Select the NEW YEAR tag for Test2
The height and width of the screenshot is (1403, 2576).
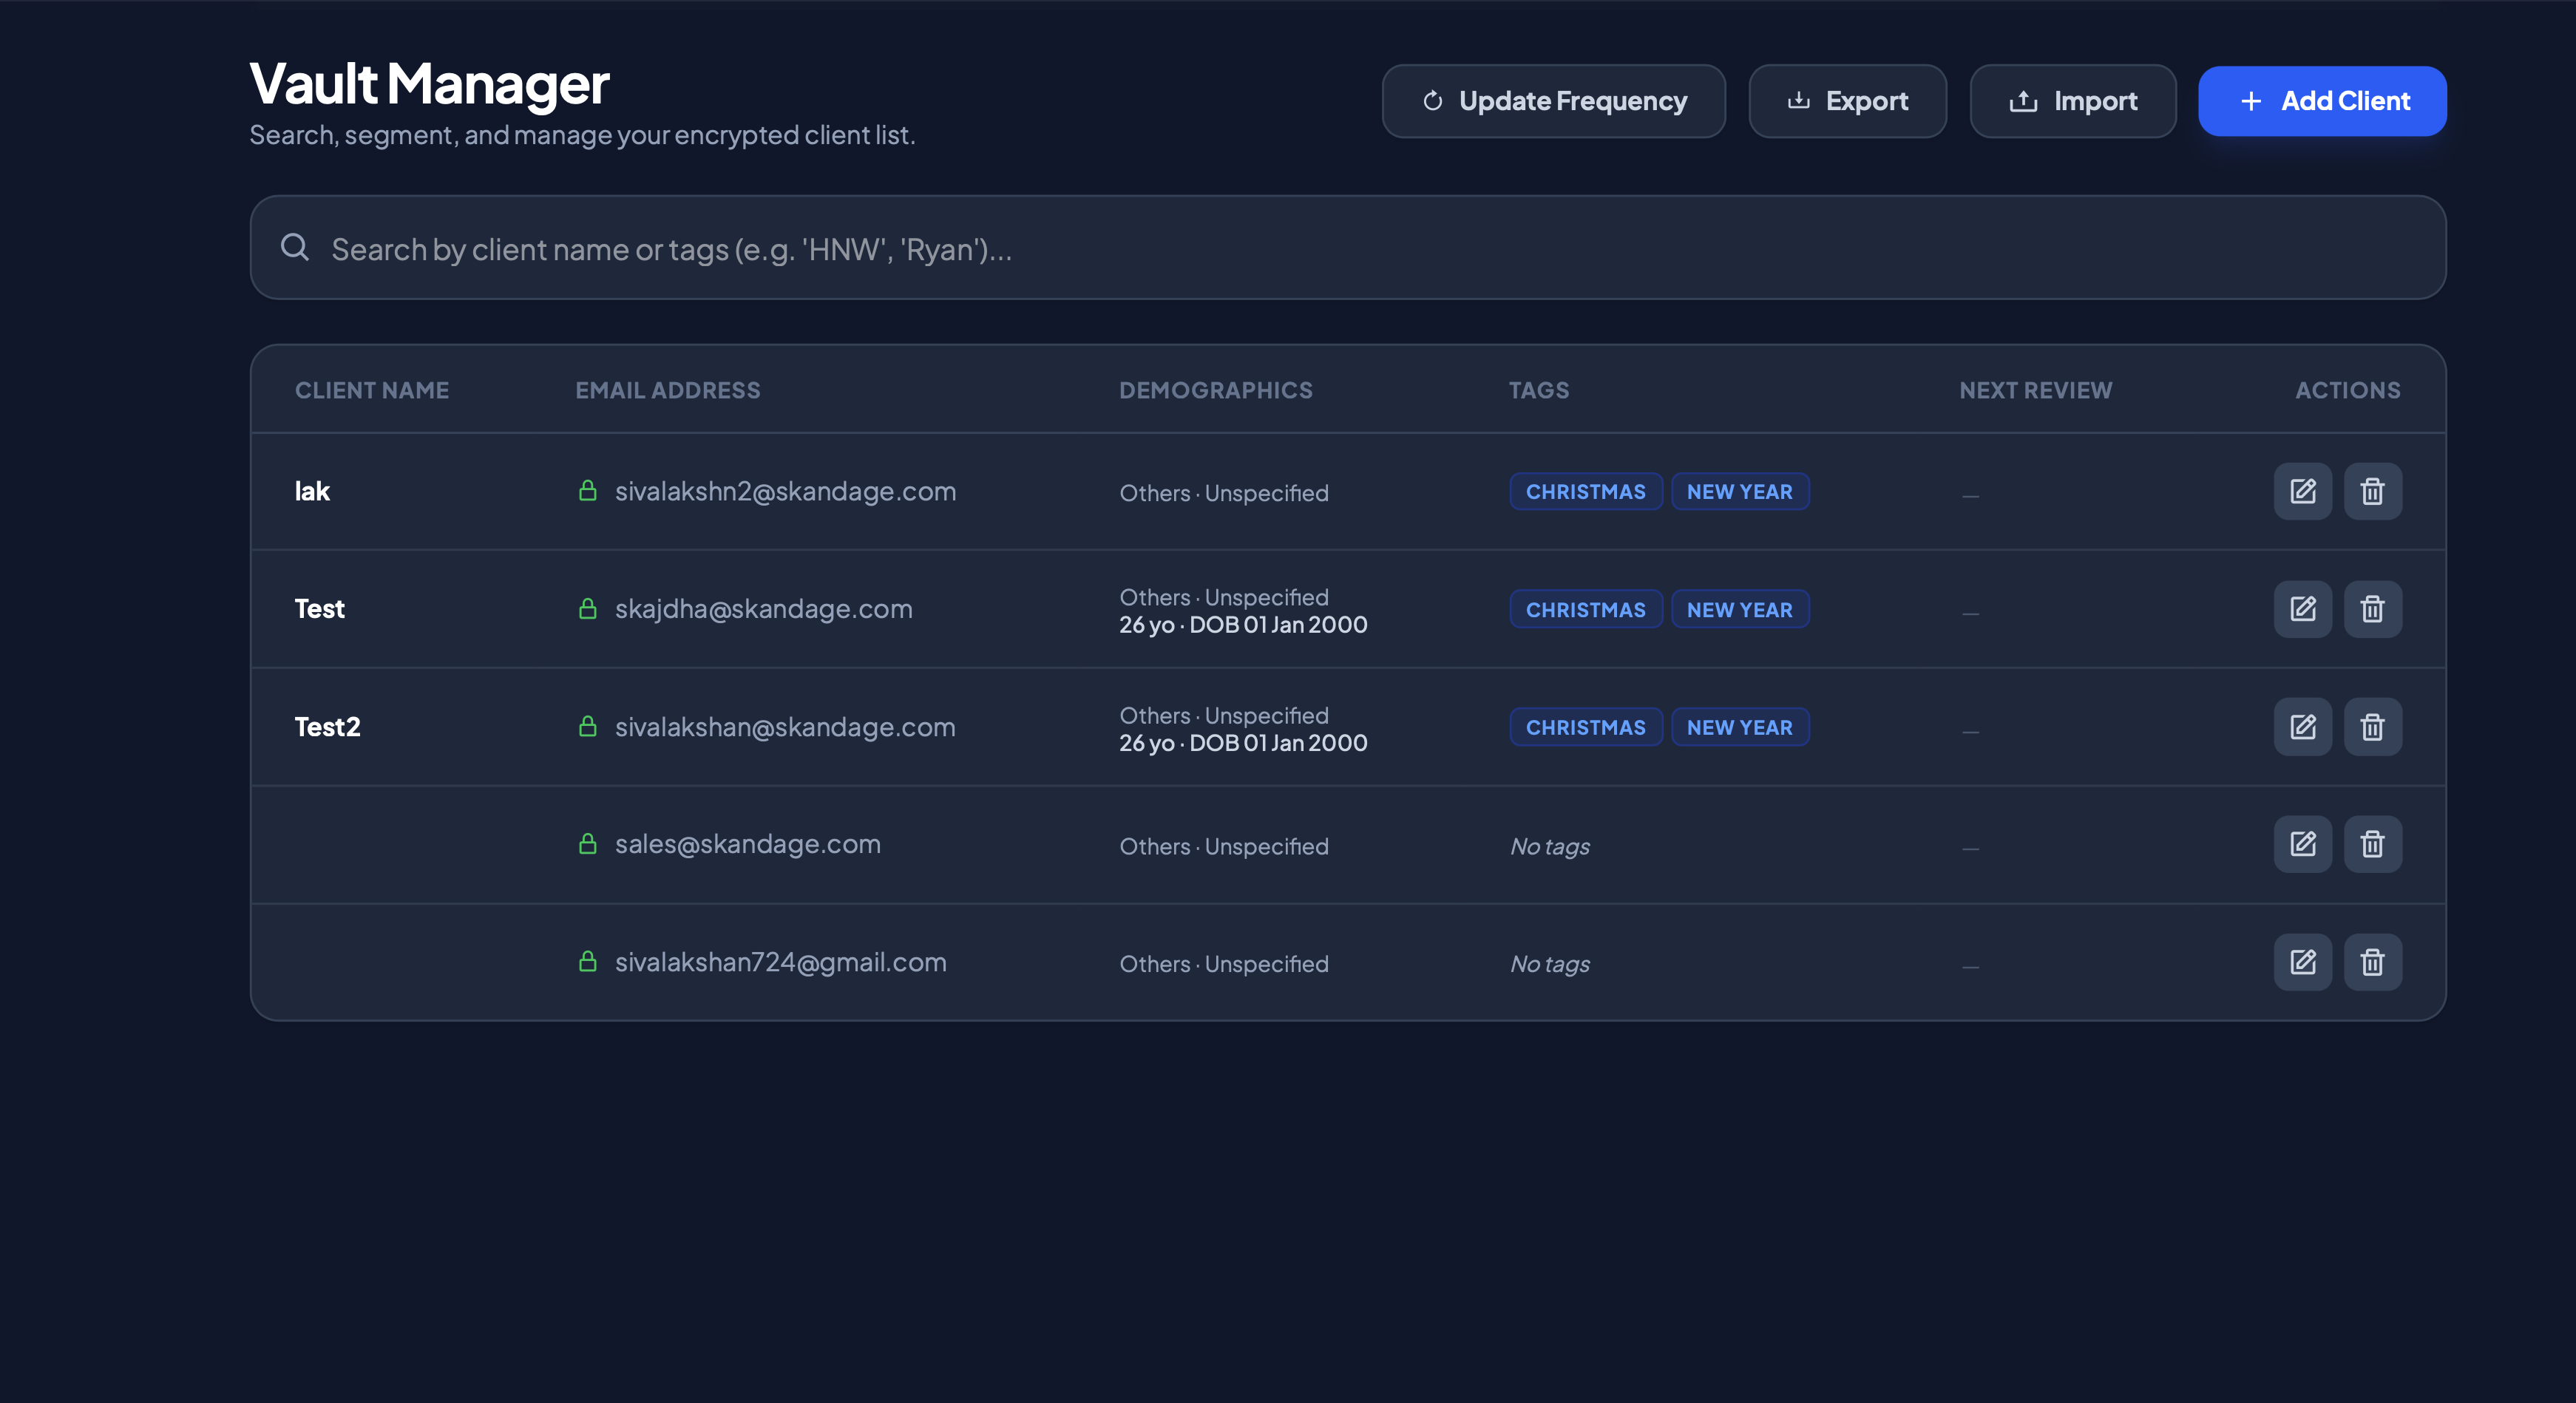1739,728
